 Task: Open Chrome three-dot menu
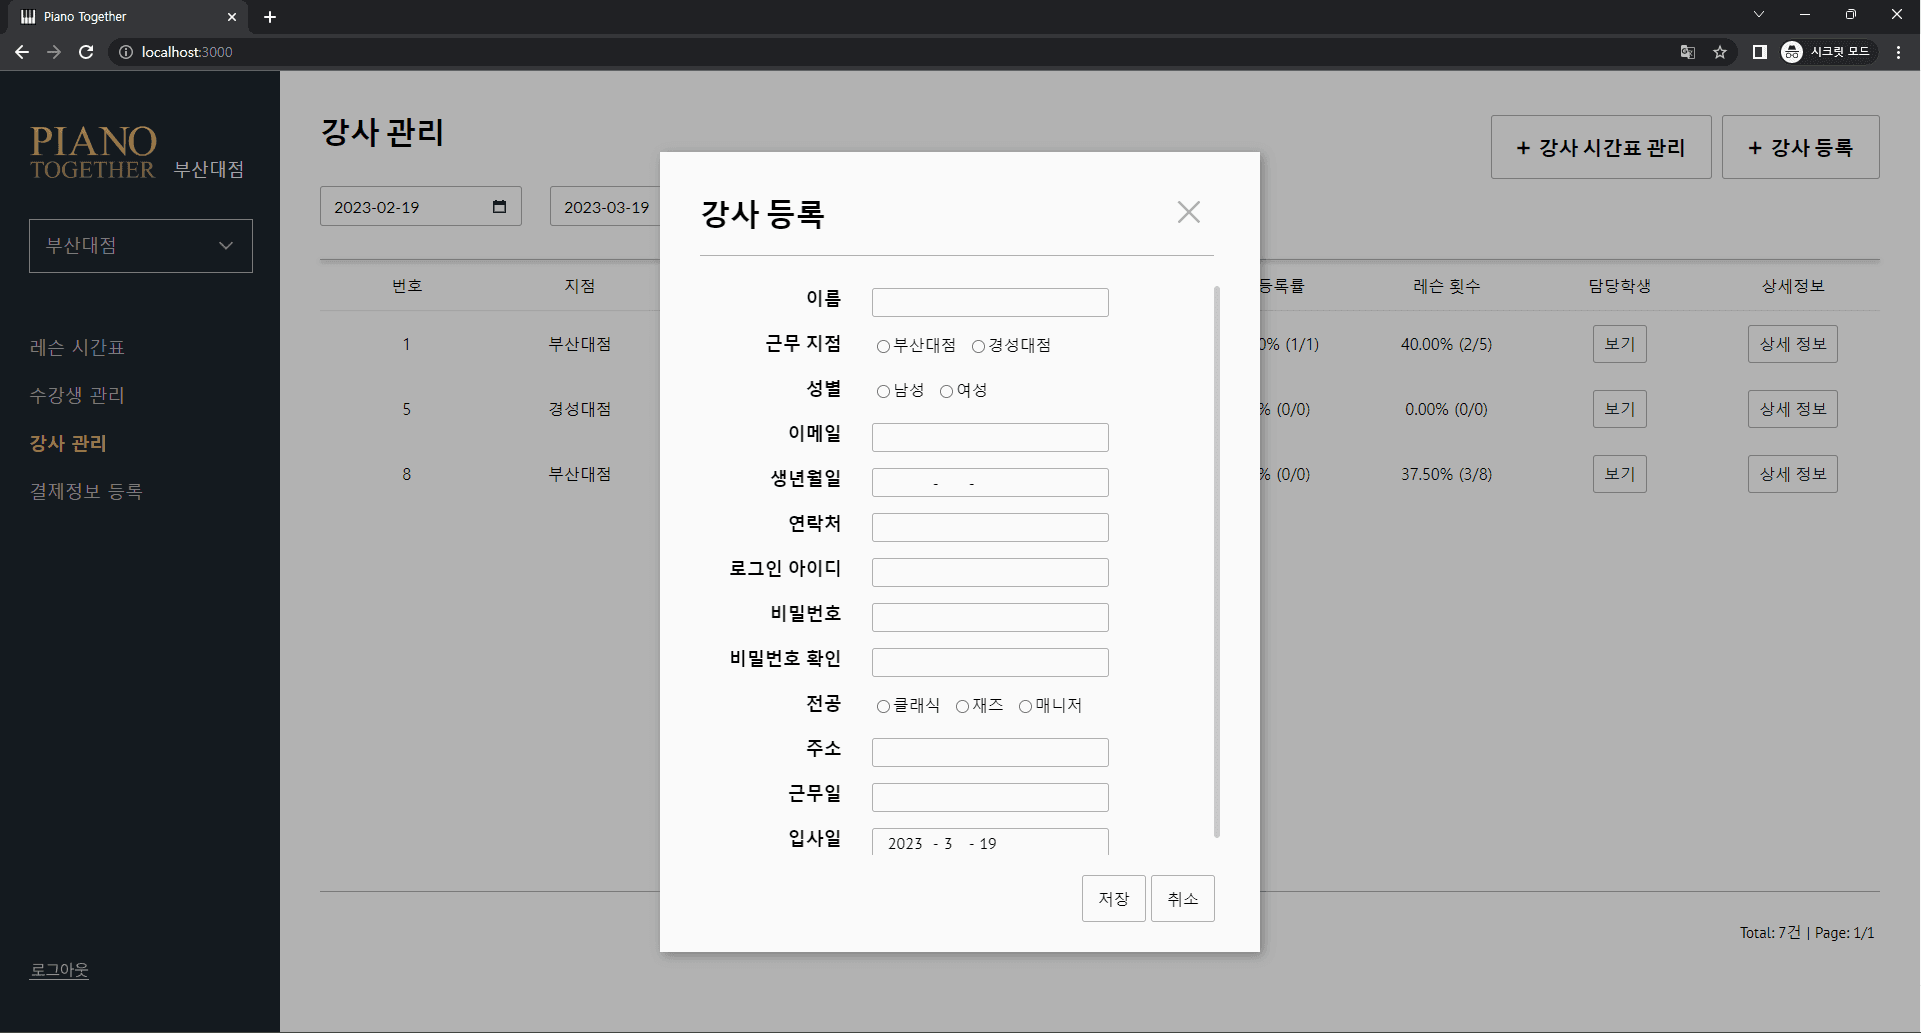pyautogui.click(x=1898, y=52)
